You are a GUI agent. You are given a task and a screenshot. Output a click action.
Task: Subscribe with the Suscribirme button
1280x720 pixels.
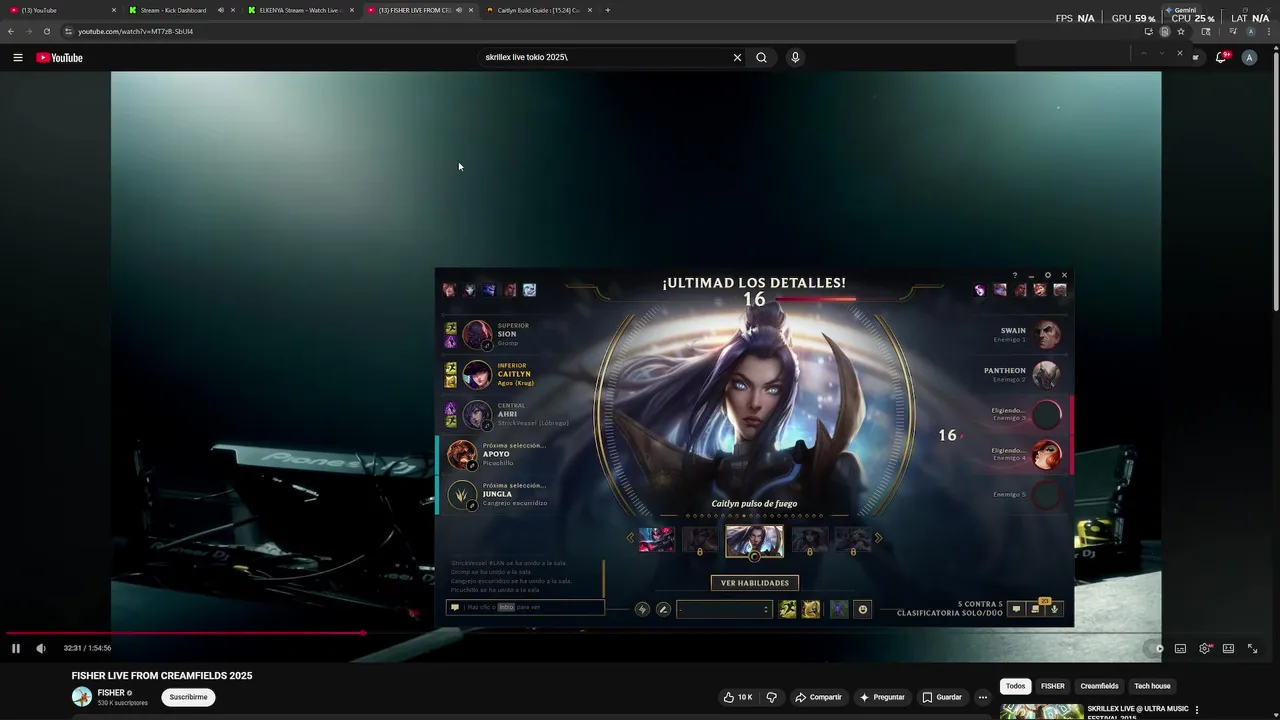(x=188, y=697)
